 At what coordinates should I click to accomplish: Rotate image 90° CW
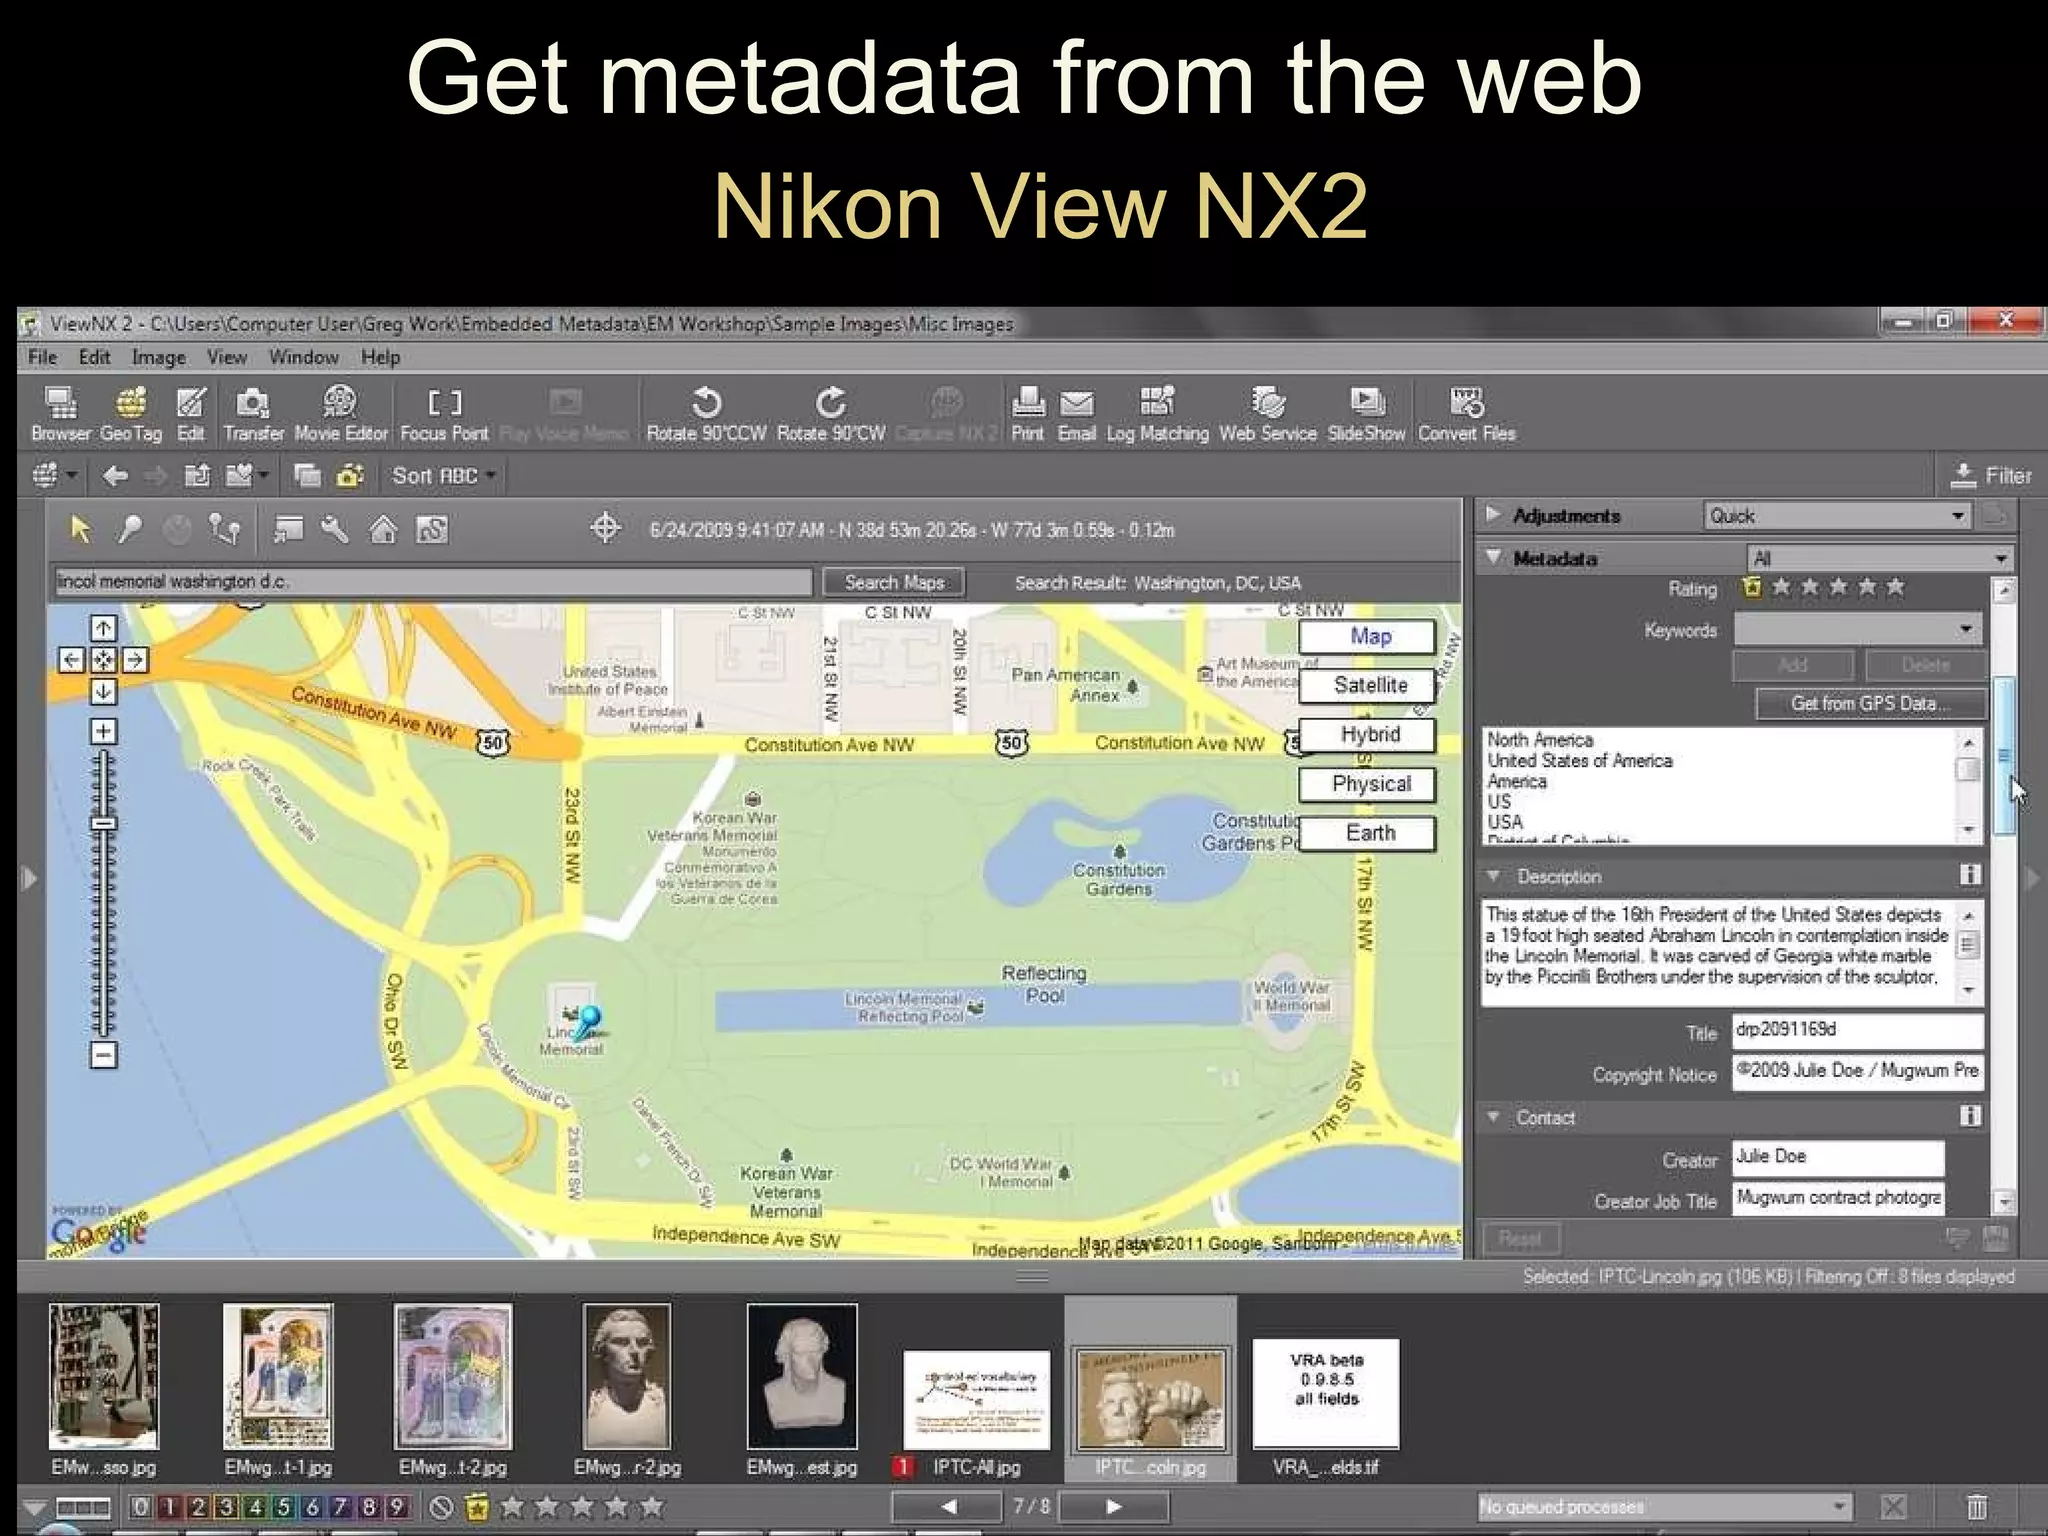(x=831, y=414)
